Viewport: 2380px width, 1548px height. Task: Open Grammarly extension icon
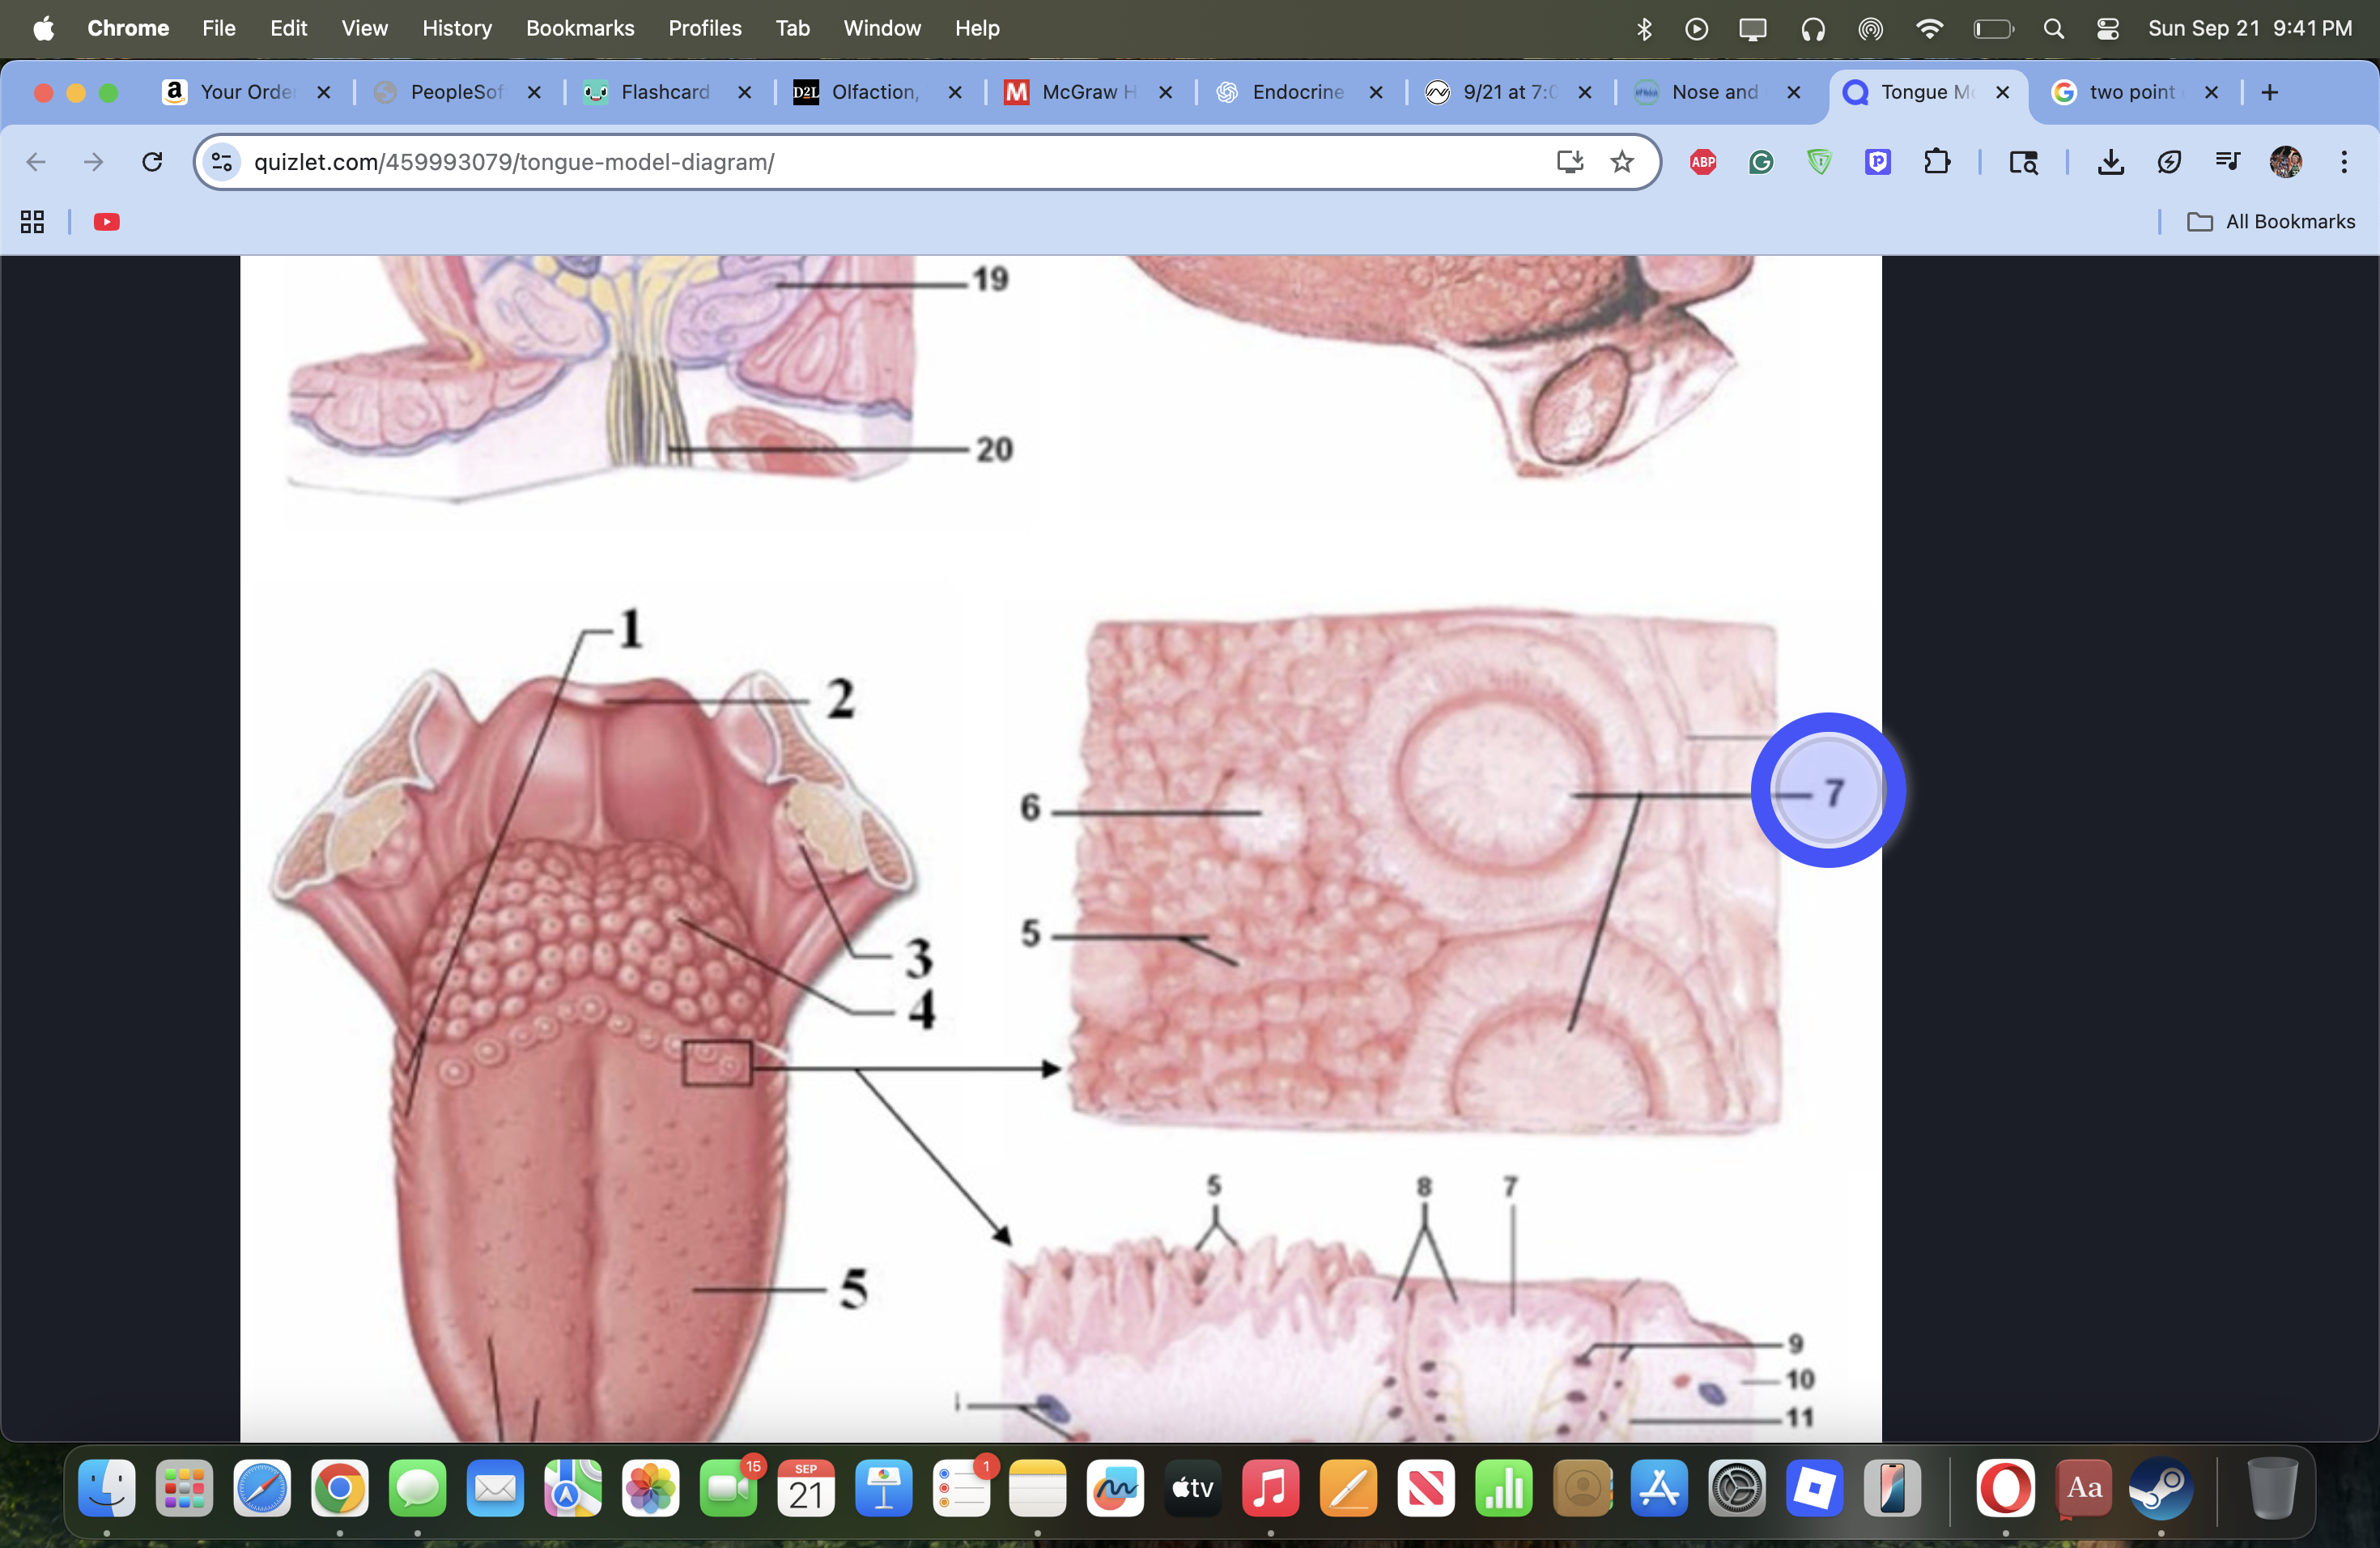[1761, 162]
